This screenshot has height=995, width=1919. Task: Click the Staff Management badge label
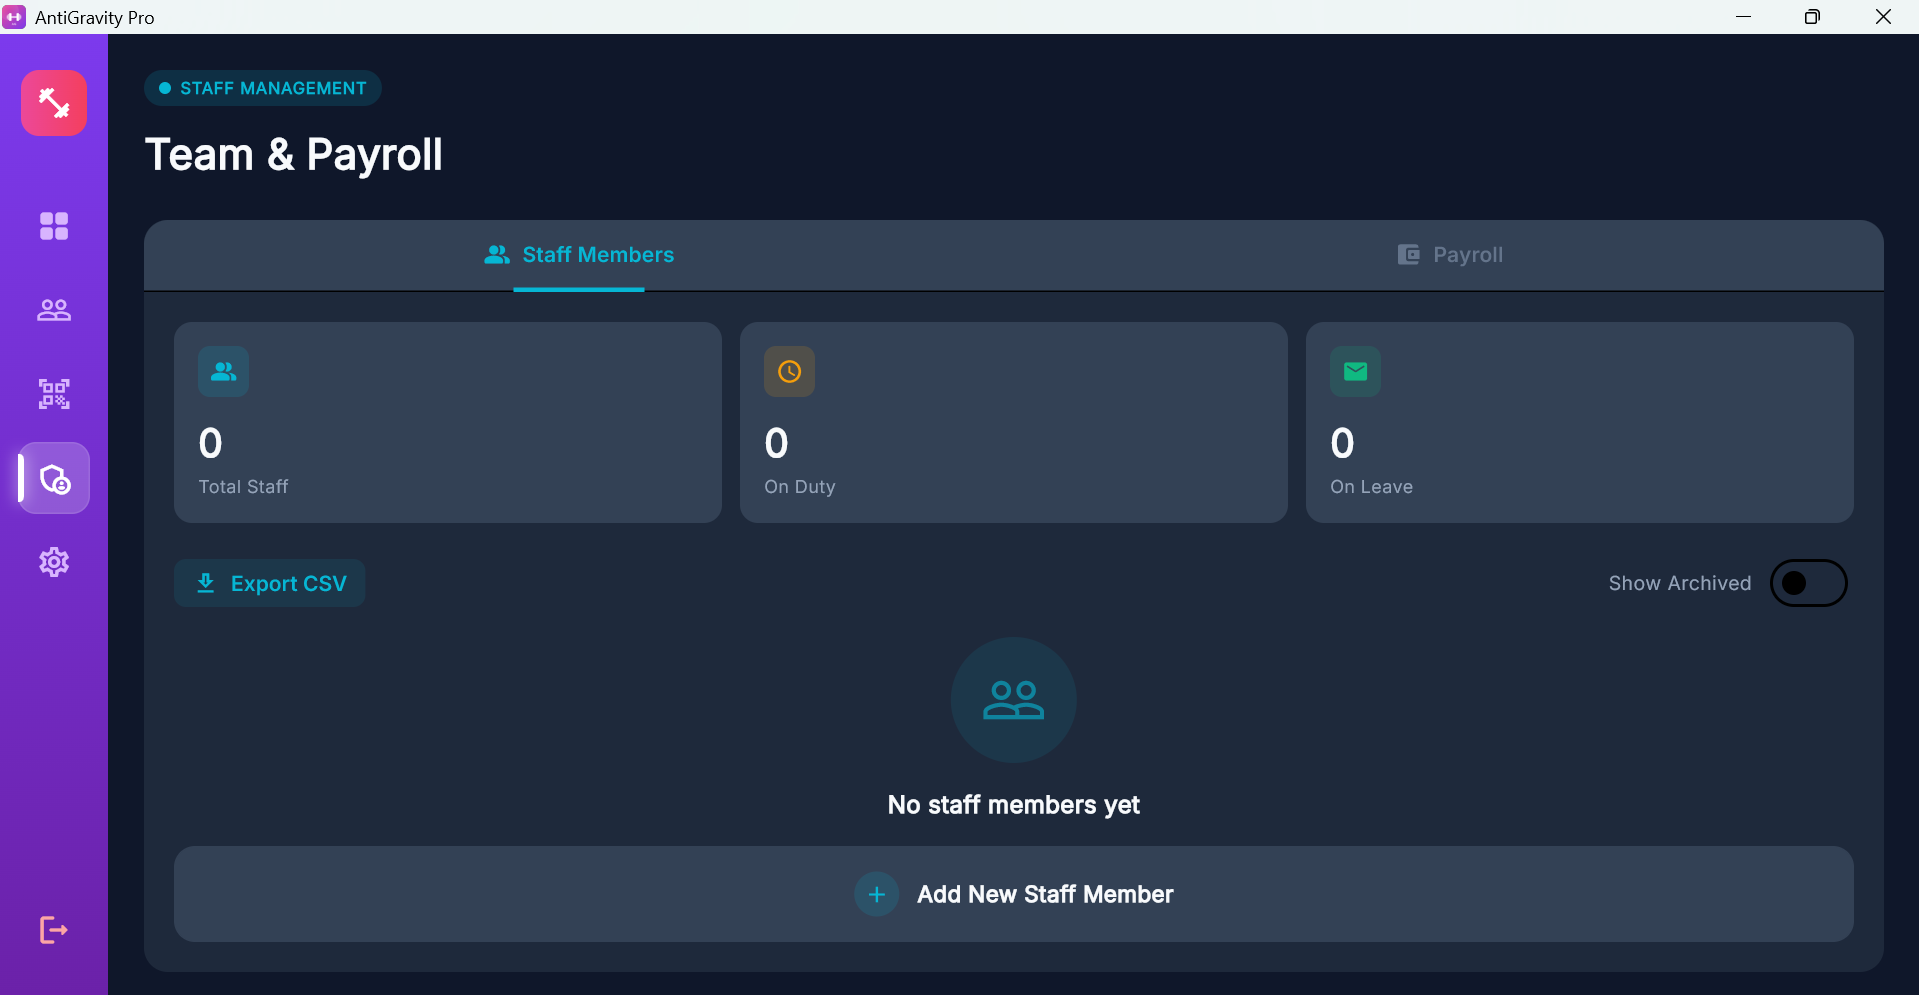(263, 88)
